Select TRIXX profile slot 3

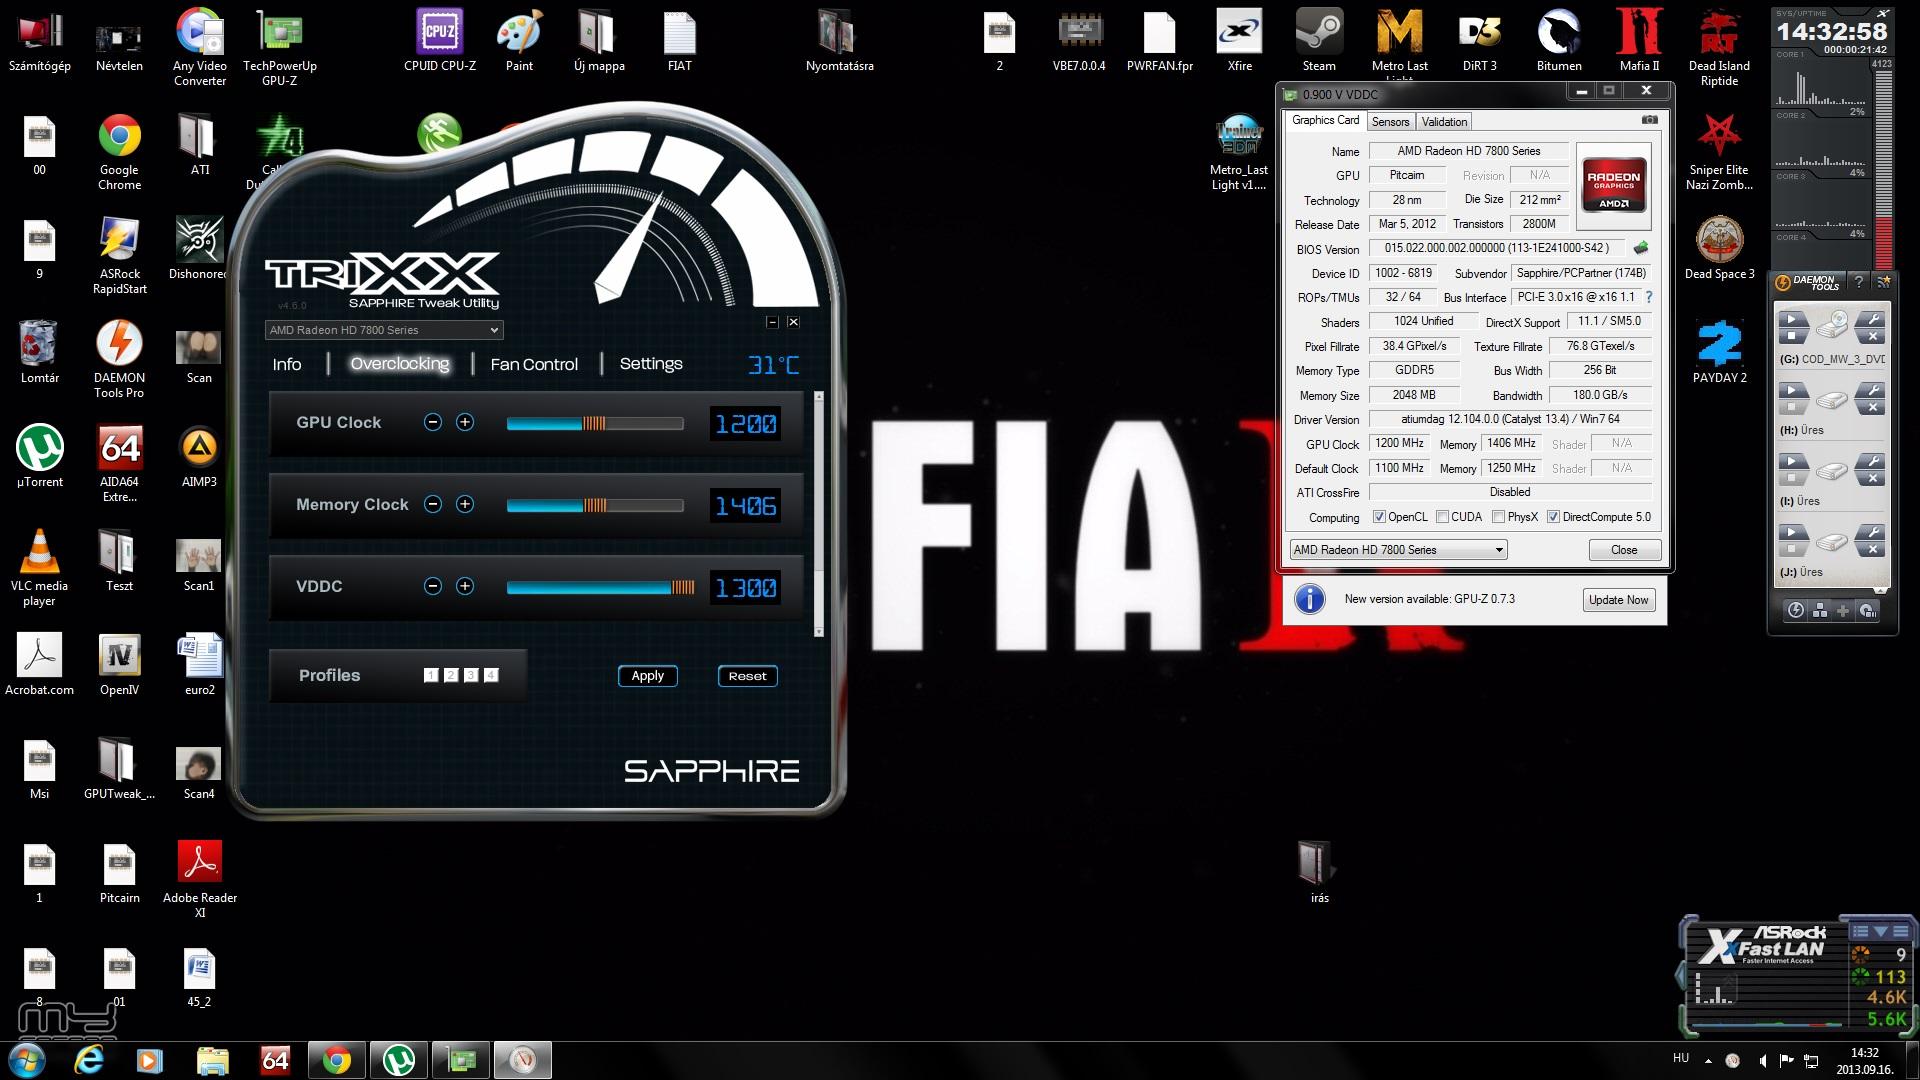(x=471, y=676)
